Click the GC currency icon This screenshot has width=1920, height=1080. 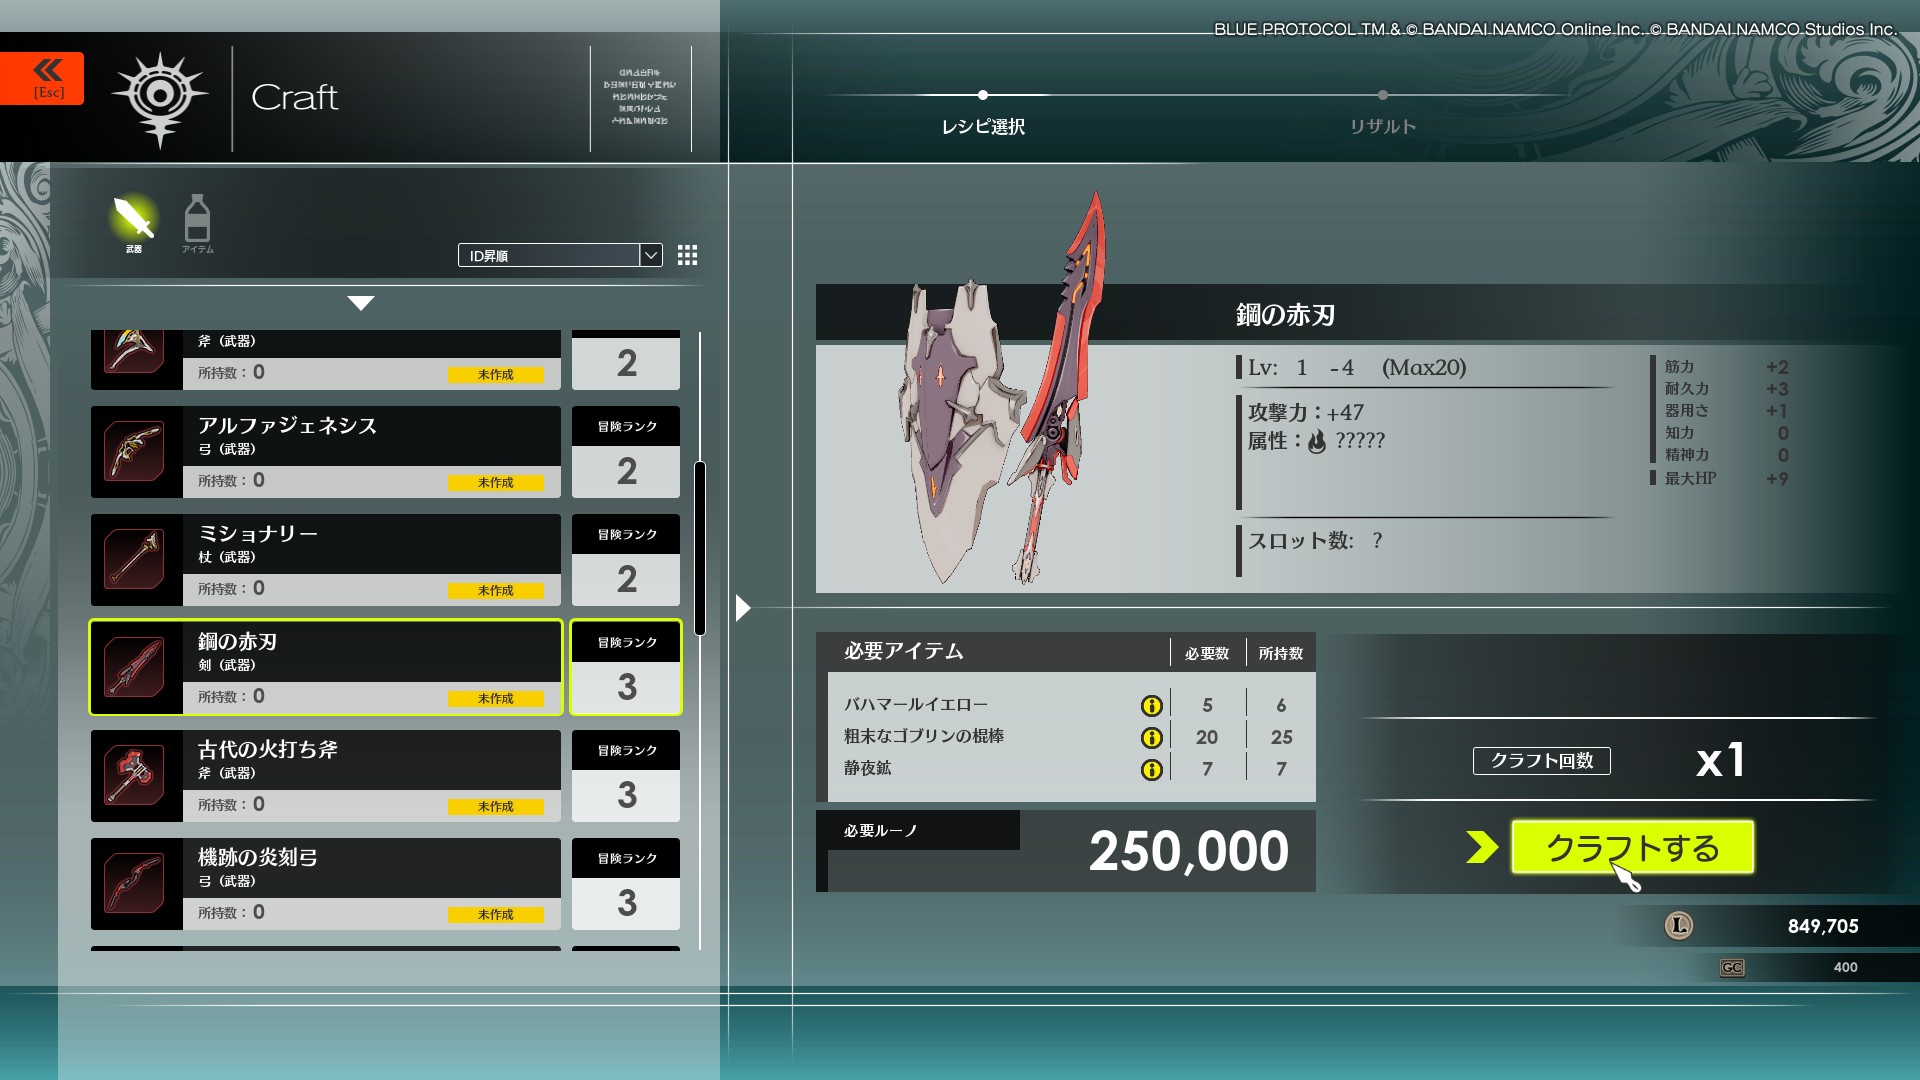point(1732,968)
